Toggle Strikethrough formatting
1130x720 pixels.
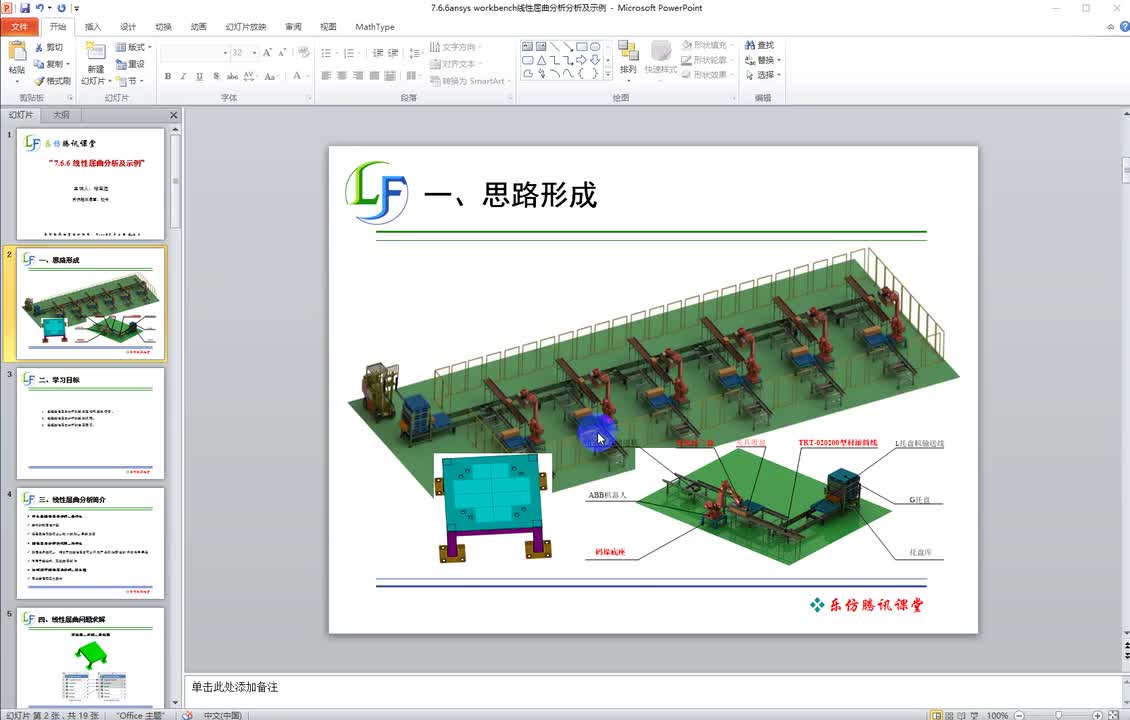click(x=232, y=76)
